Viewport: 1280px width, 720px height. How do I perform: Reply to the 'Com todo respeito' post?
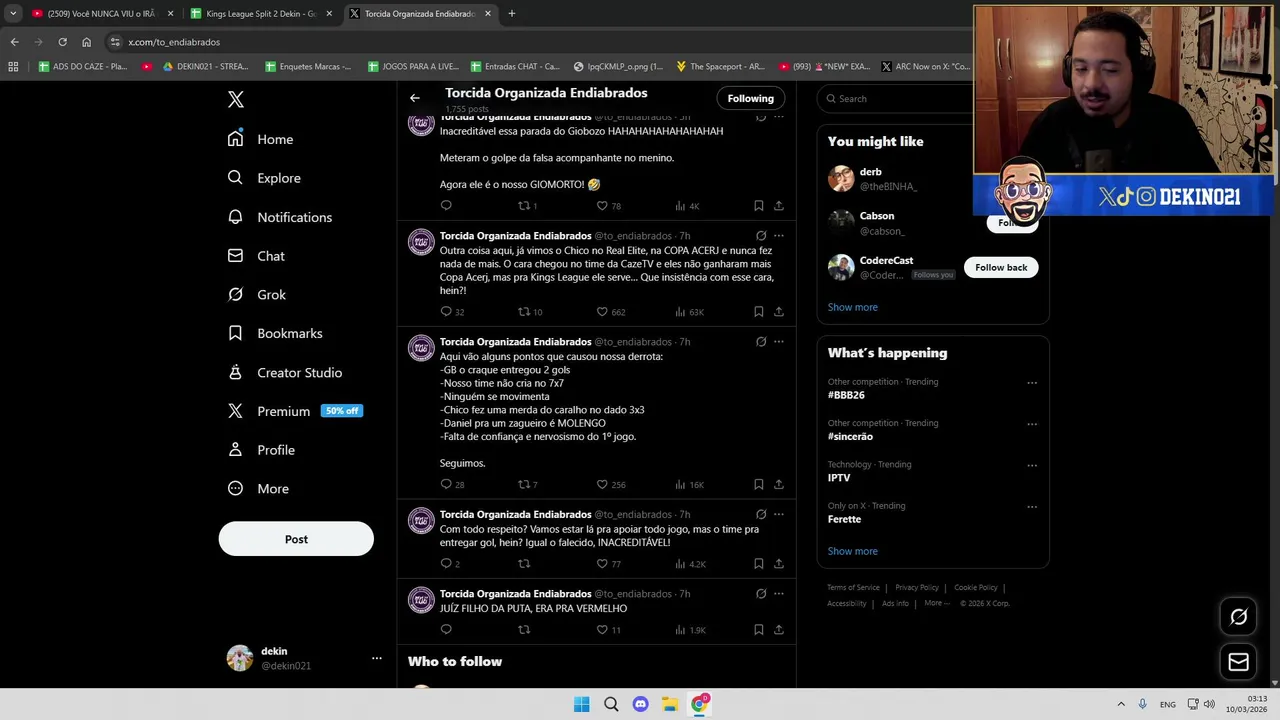tap(446, 563)
